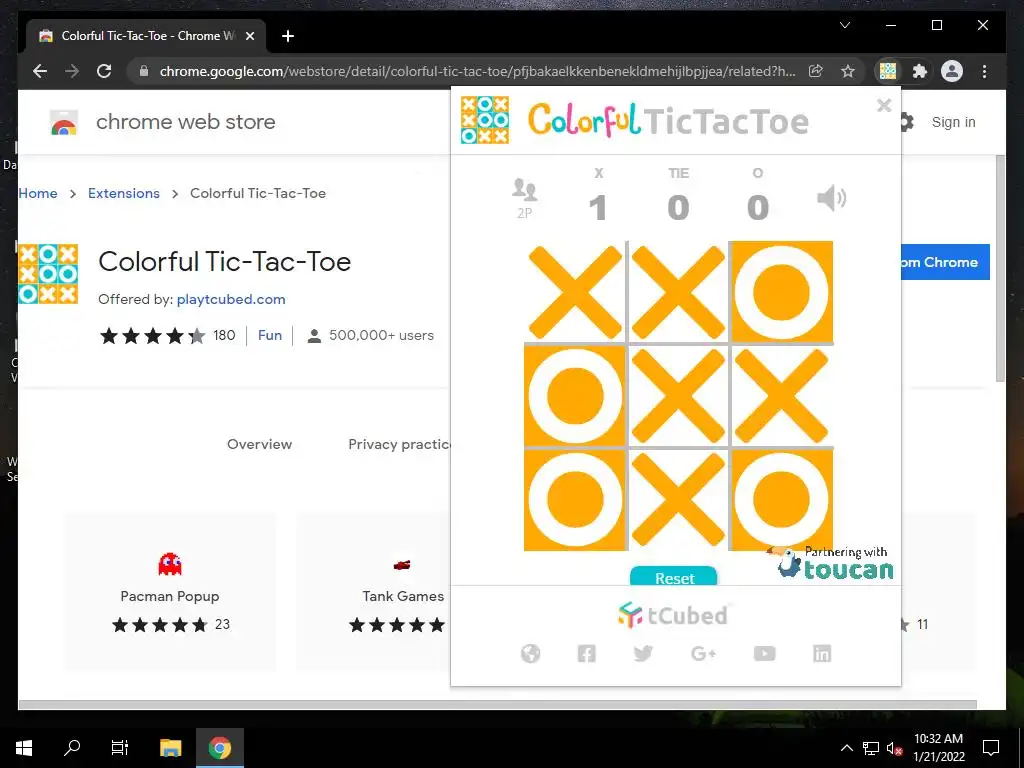Screen dimensions: 1024x768
Task: Open the Fun category link
Action: (x=270, y=335)
